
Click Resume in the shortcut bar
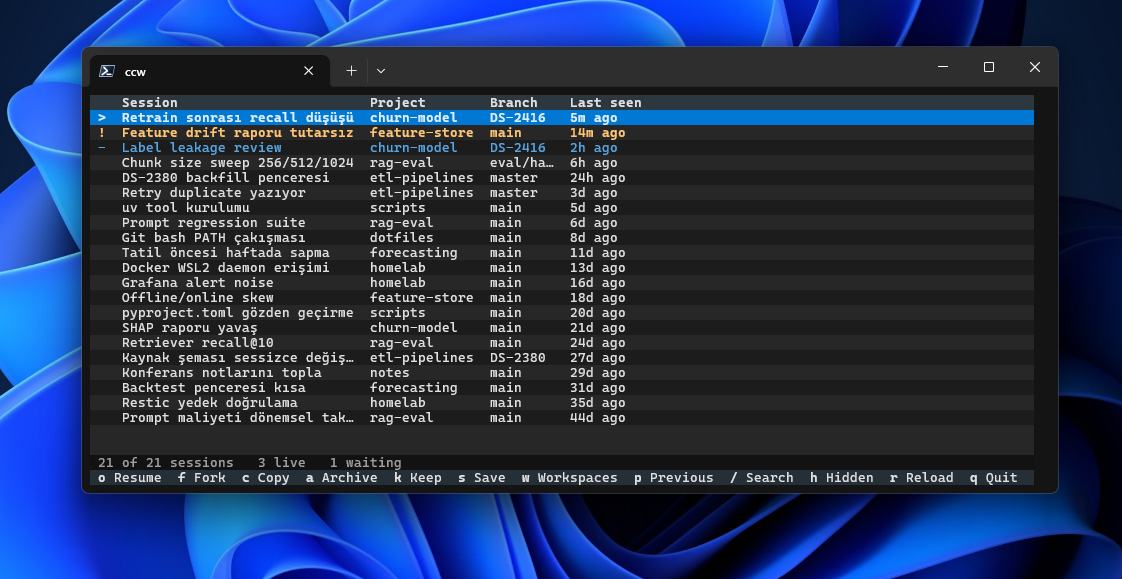130,477
